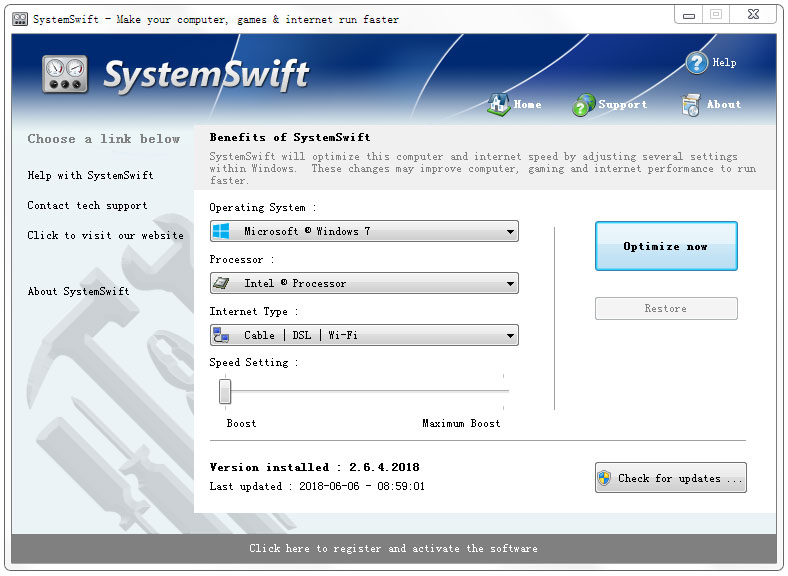The image size is (788, 576).
Task: Click the Optimize now button
Action: (x=666, y=246)
